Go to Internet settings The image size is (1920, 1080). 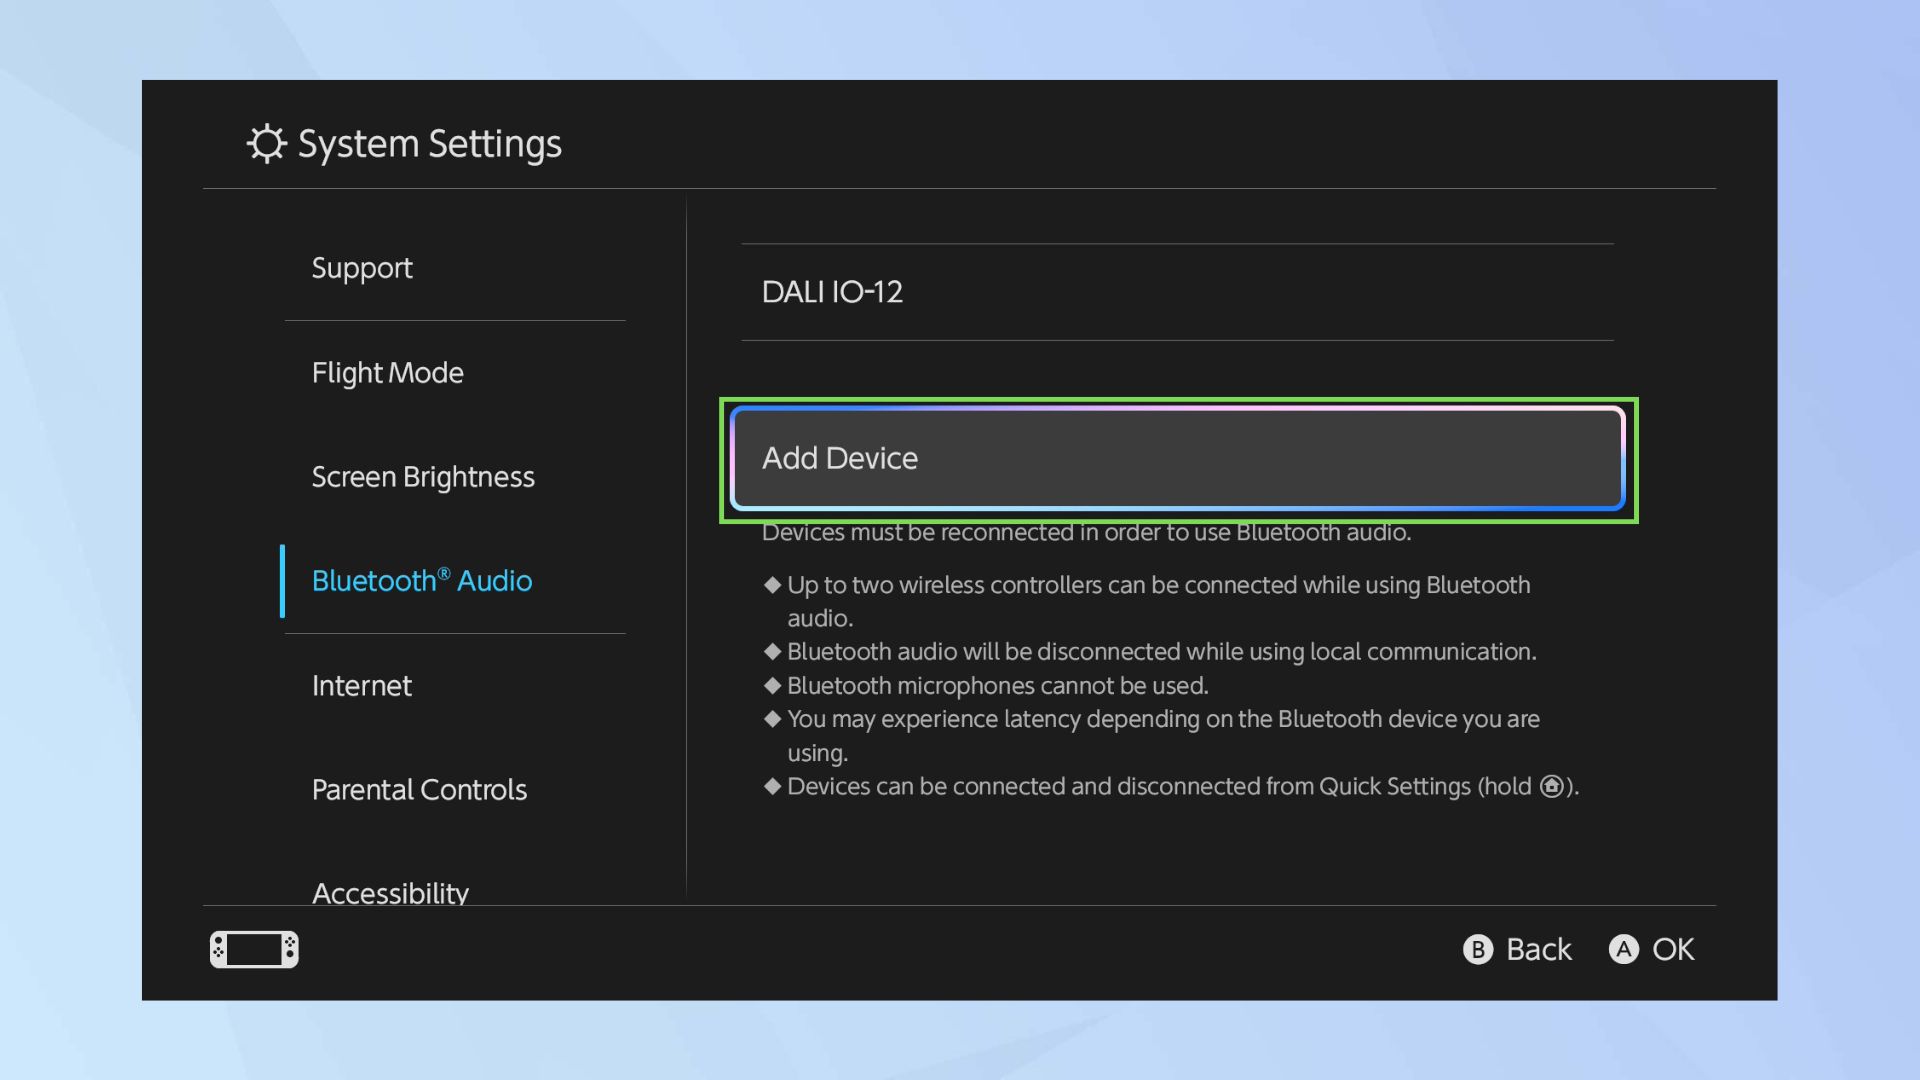coord(362,686)
